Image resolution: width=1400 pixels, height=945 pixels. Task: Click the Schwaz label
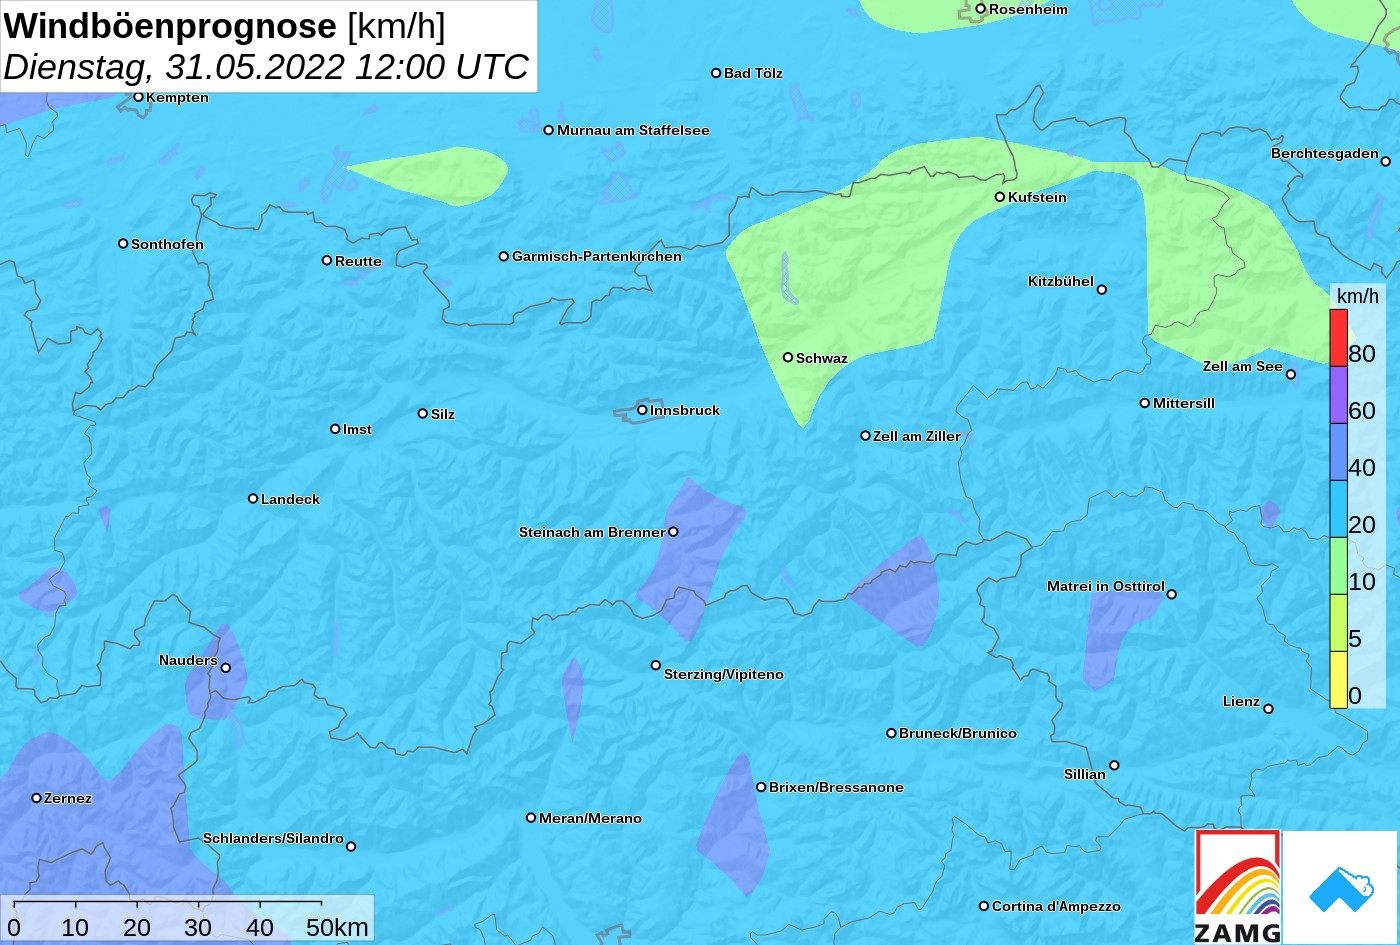pos(822,358)
